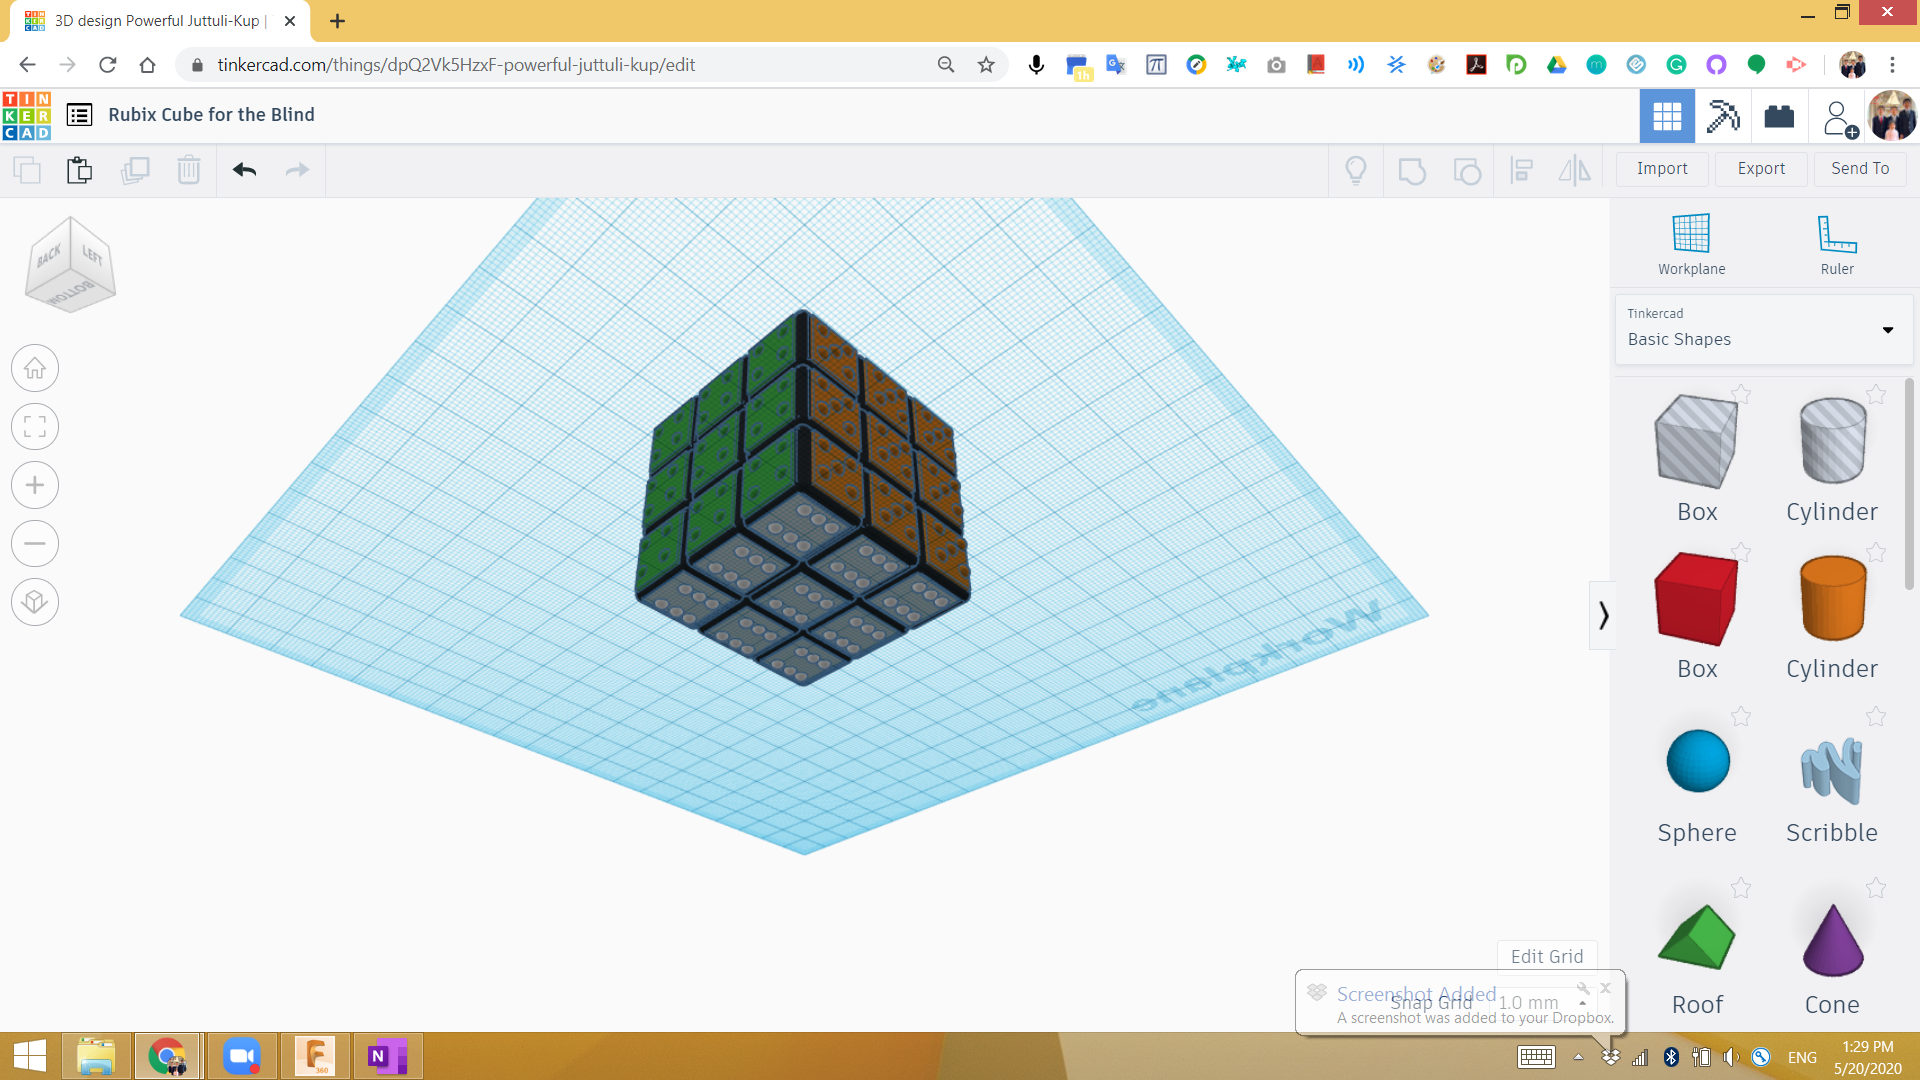The image size is (1920, 1080).
Task: Click the Group shapes icon
Action: click(1412, 171)
